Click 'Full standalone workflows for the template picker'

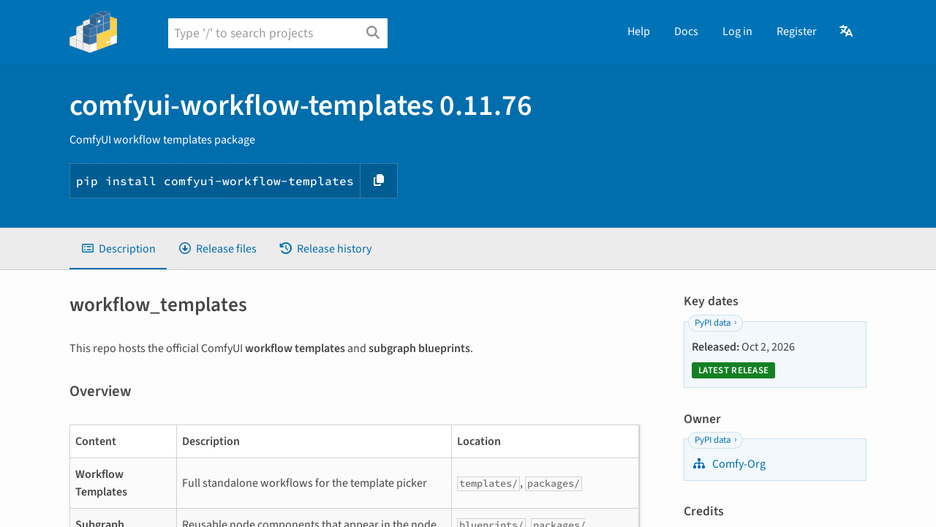pos(304,483)
